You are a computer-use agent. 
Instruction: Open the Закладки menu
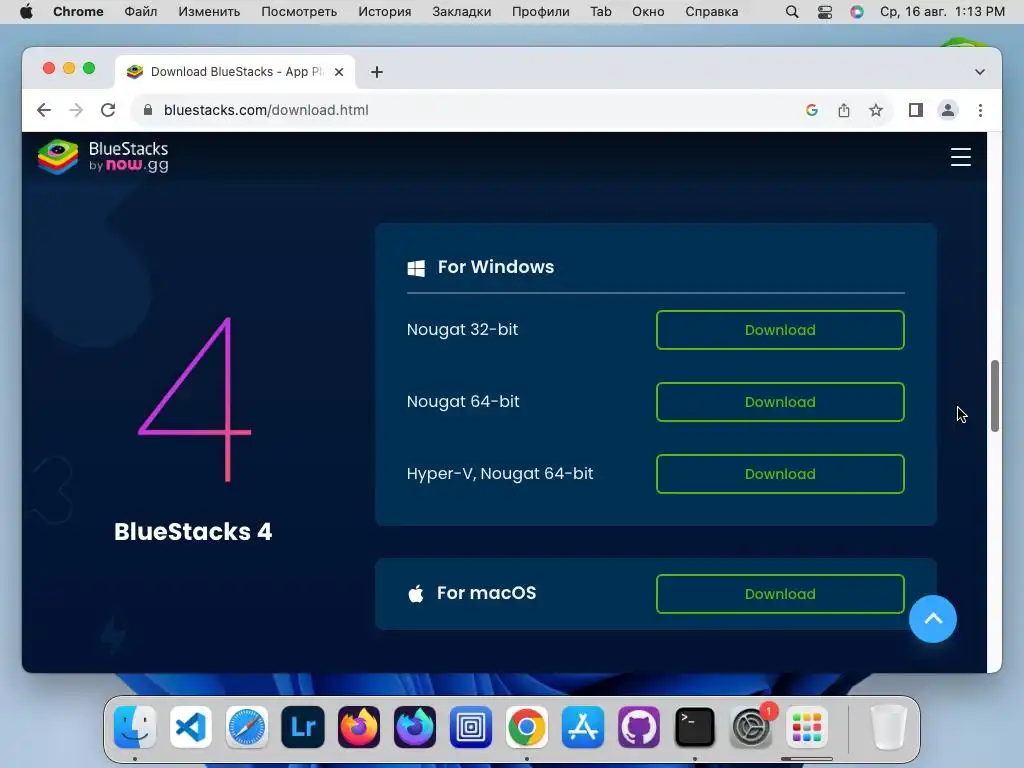click(x=462, y=12)
